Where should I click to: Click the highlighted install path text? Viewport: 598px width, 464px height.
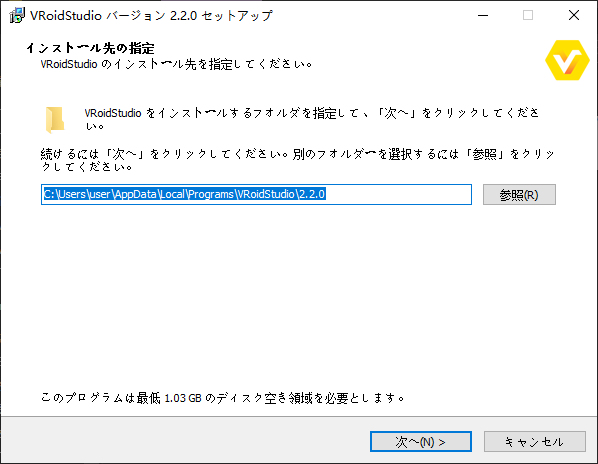[x=184, y=194]
